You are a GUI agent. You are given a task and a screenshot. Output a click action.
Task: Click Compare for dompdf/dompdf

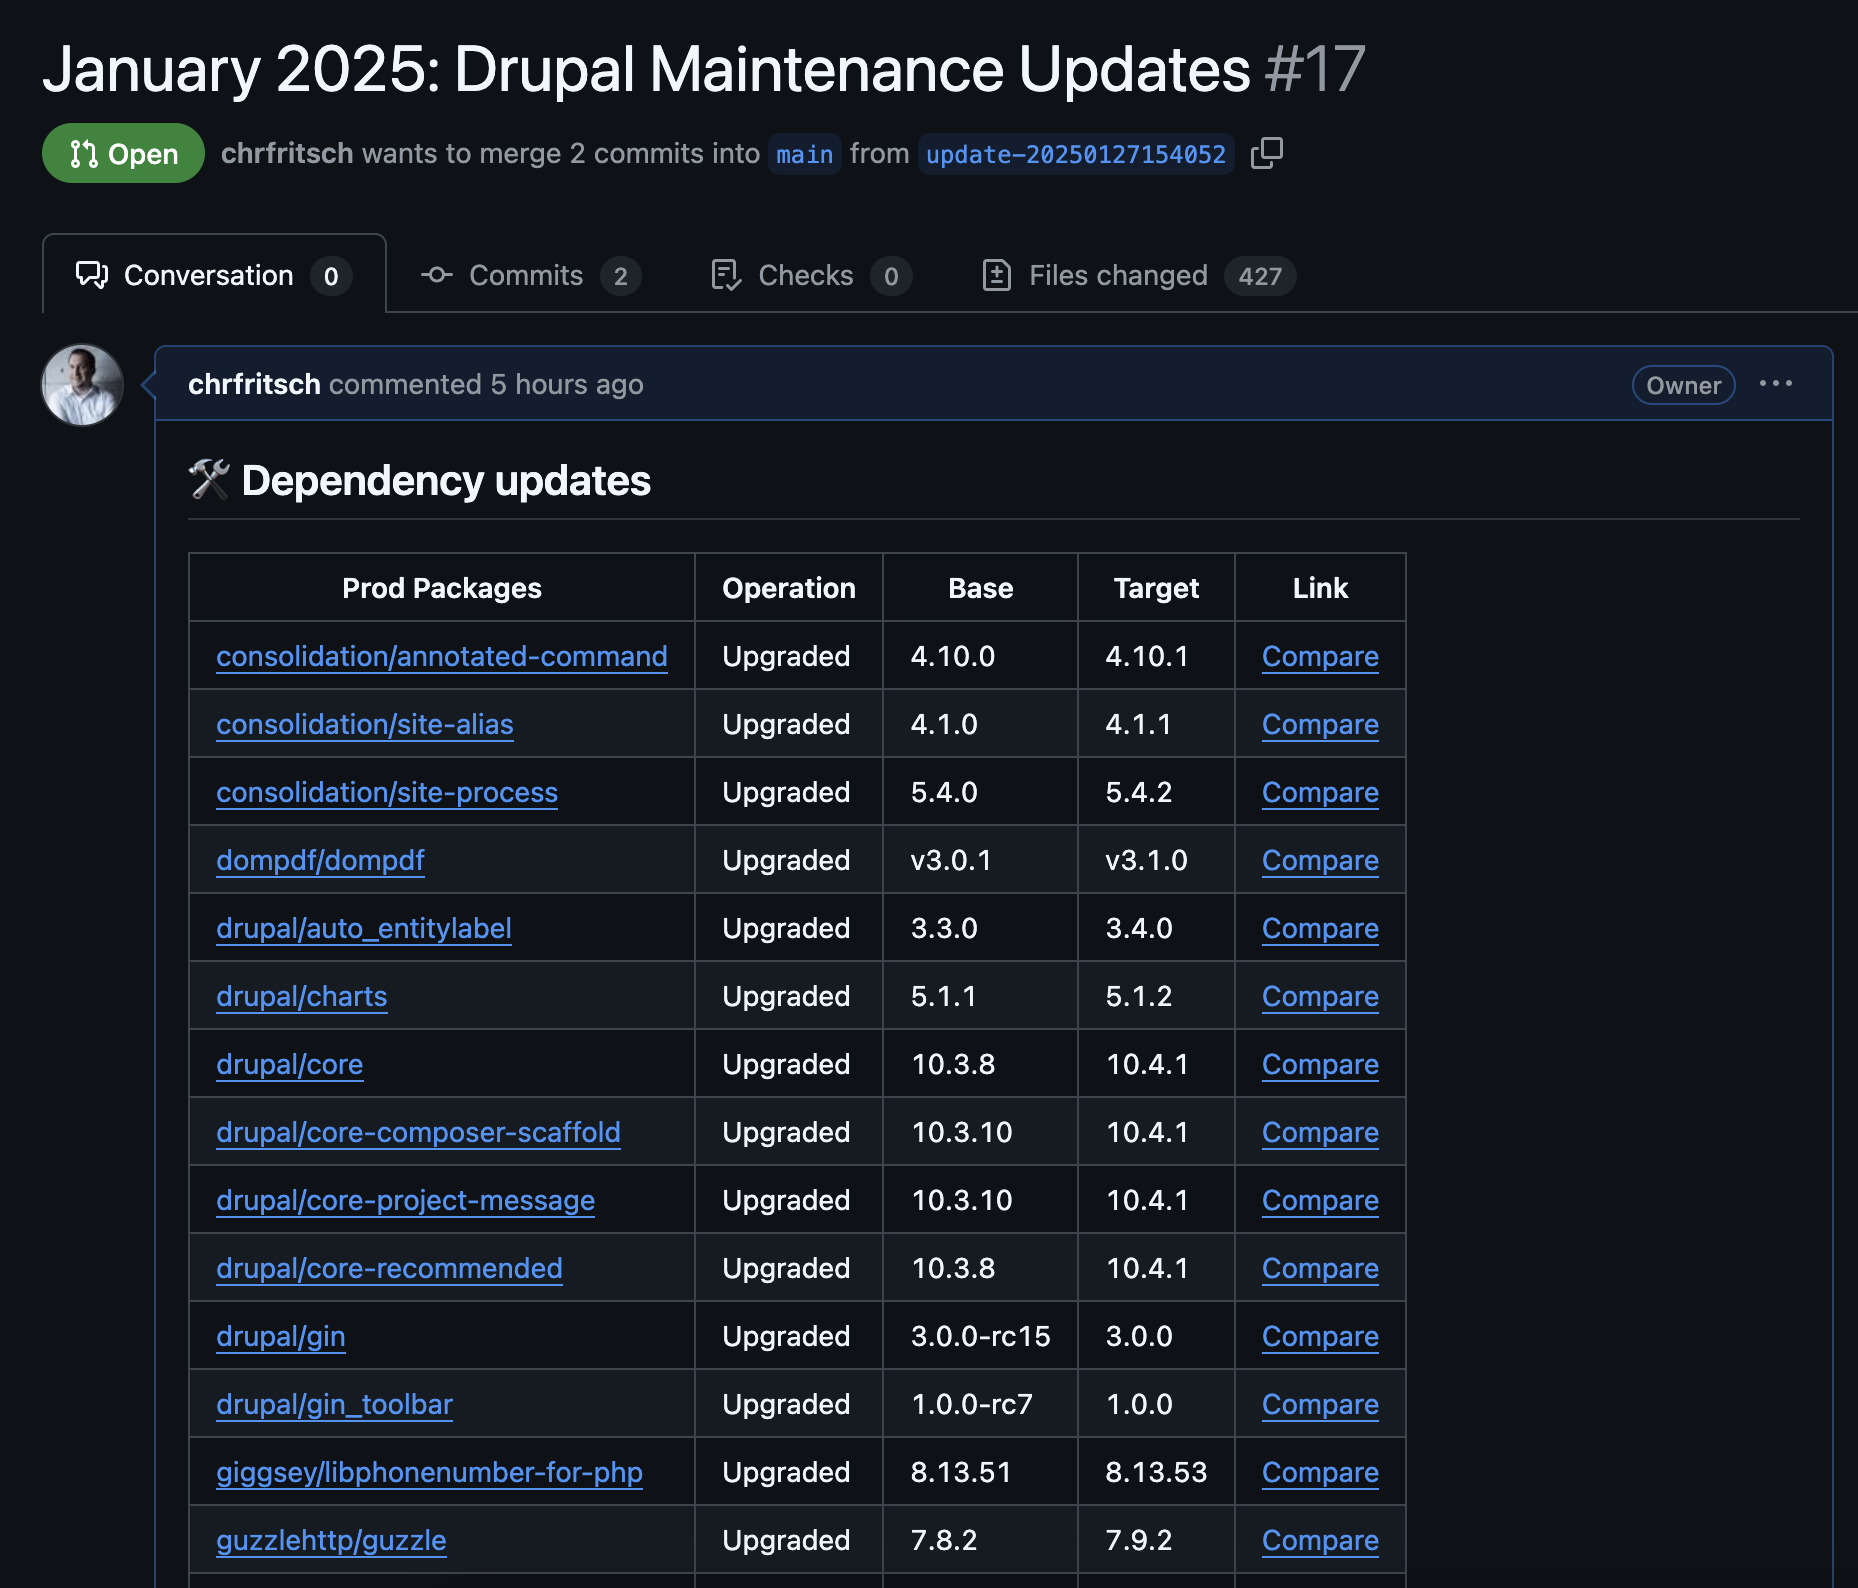[x=1320, y=860]
